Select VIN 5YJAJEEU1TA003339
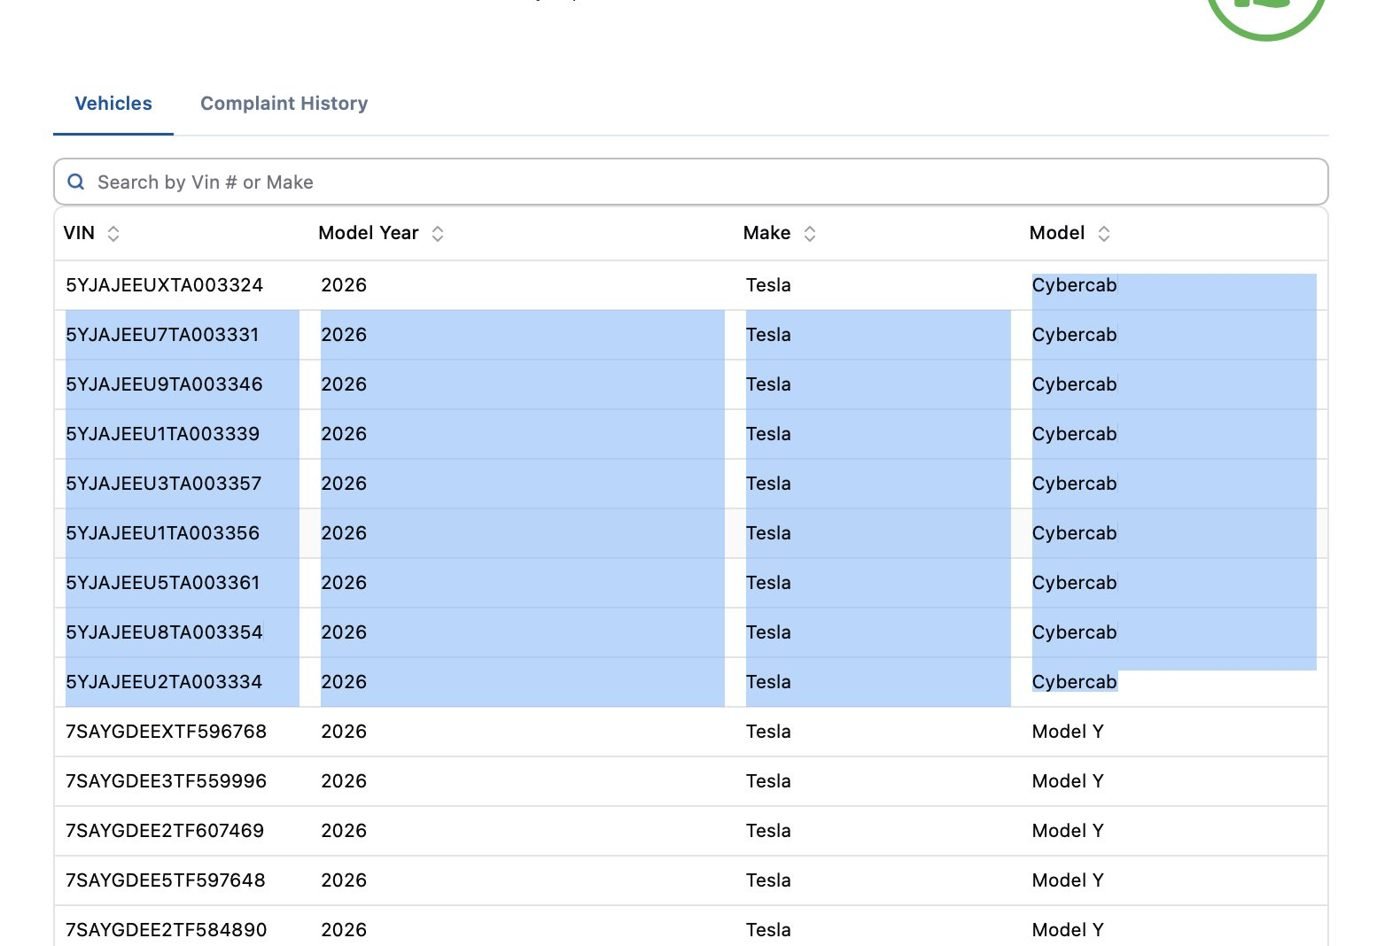The height and width of the screenshot is (946, 1400). [x=162, y=434]
